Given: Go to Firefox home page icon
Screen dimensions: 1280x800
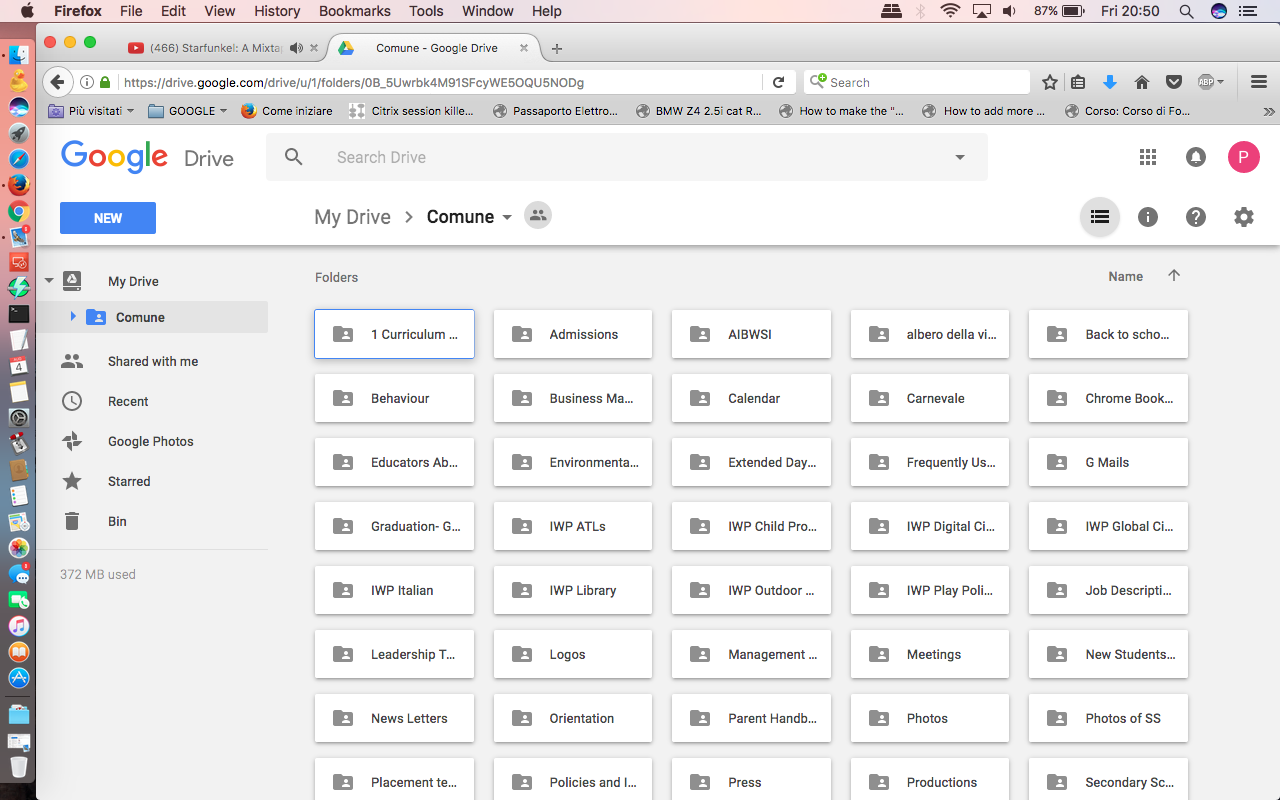Looking at the screenshot, I should click(1142, 82).
